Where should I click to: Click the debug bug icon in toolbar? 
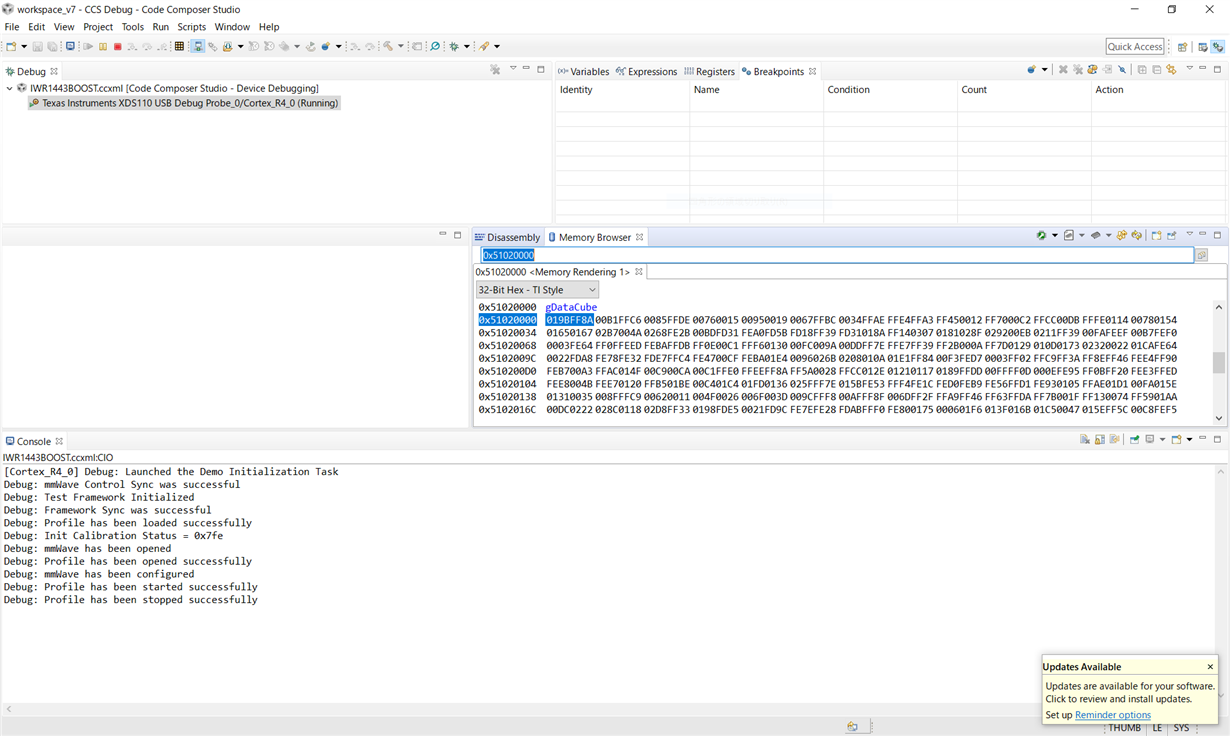point(454,46)
